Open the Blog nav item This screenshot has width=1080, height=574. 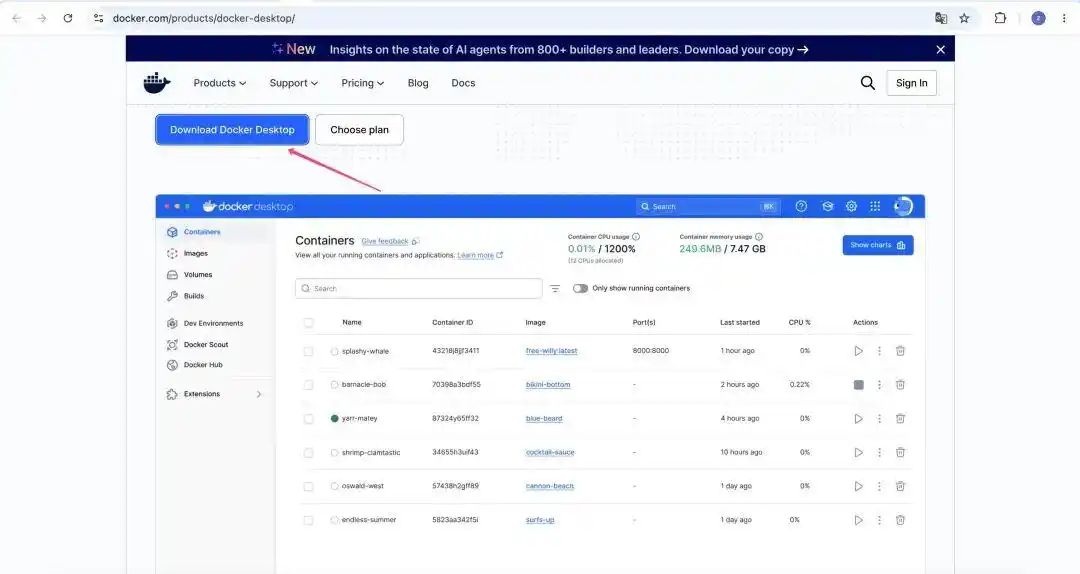(x=418, y=83)
